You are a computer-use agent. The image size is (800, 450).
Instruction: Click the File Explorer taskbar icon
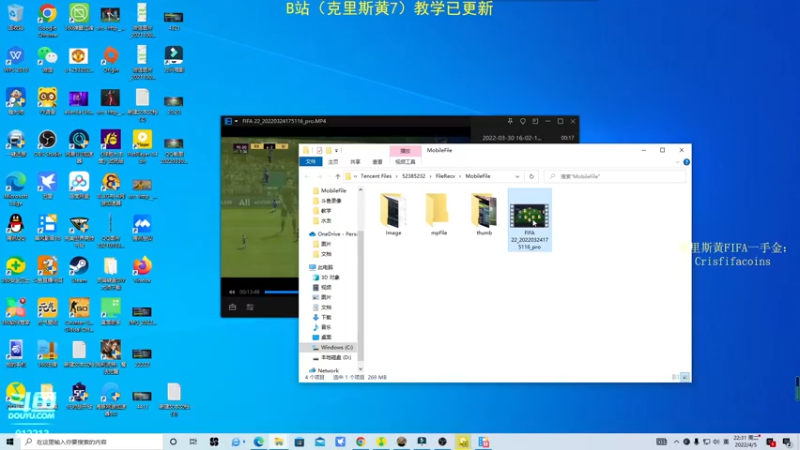coord(279,442)
